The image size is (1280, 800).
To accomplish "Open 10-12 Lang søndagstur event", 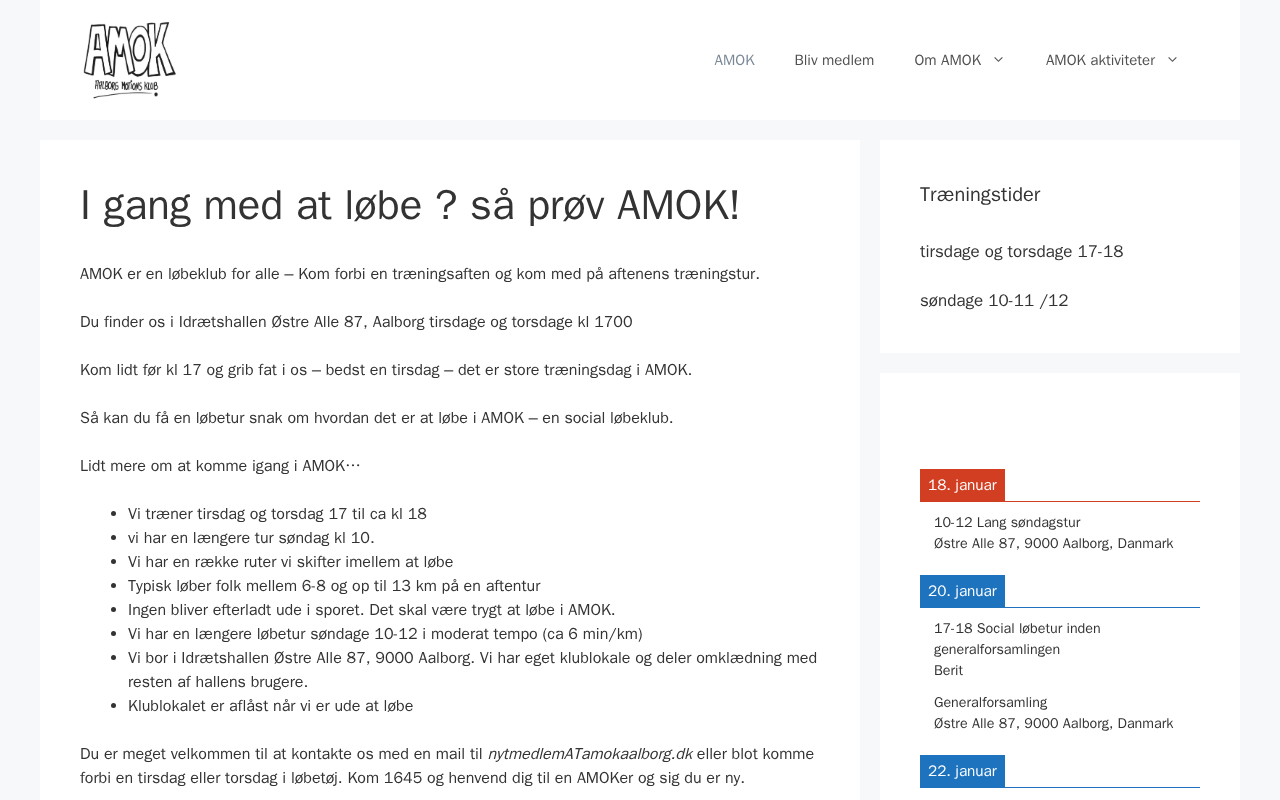I will (x=1007, y=522).
